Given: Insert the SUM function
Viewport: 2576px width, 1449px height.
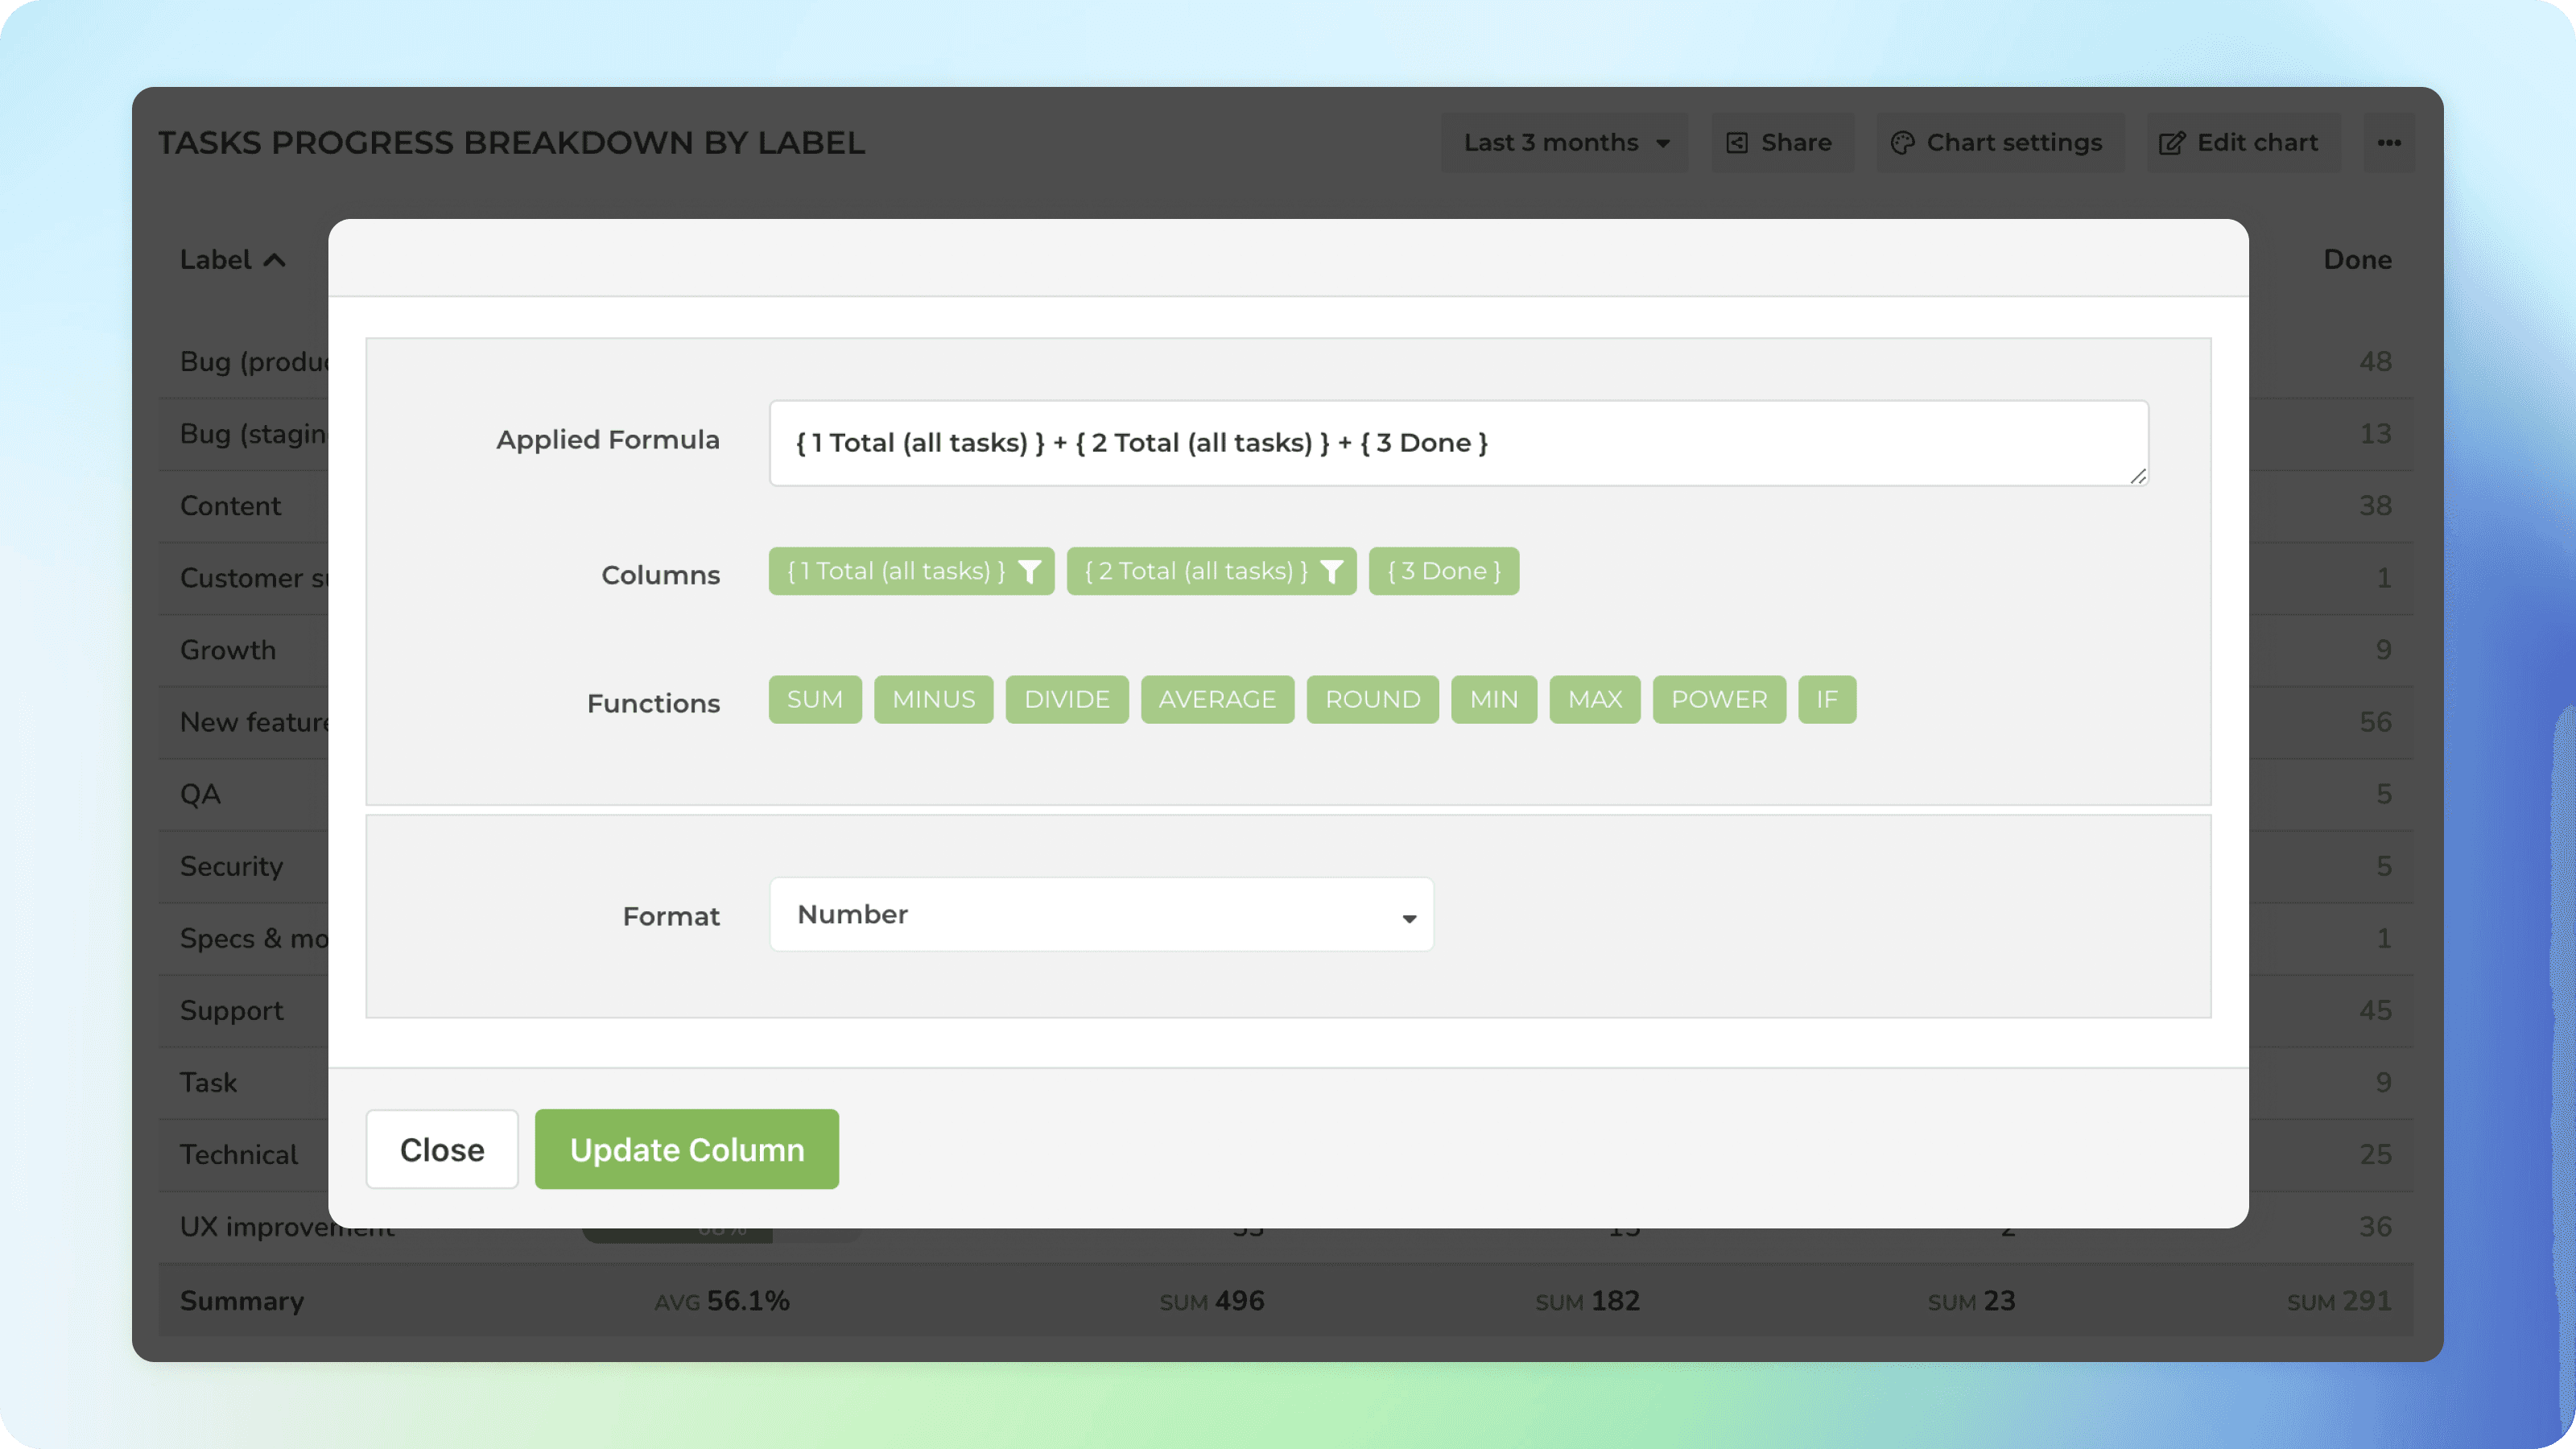Looking at the screenshot, I should (x=814, y=699).
